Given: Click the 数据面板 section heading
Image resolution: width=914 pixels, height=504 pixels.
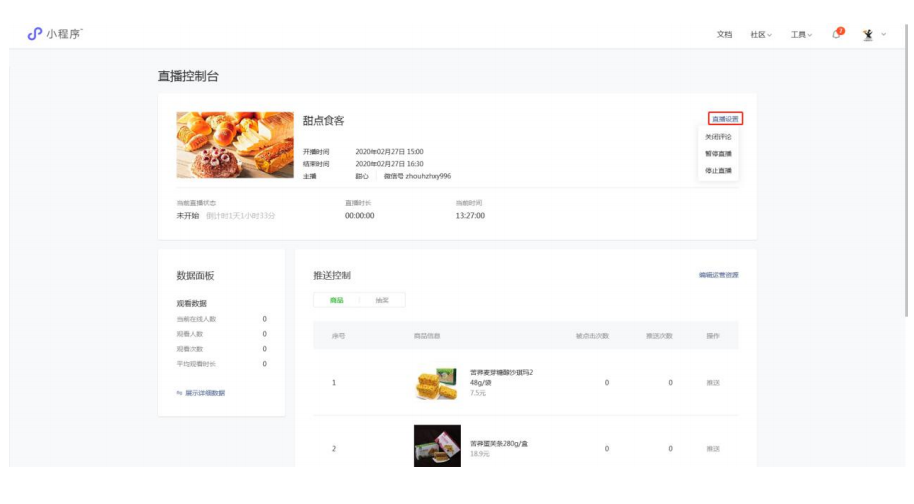Looking at the screenshot, I should pyautogui.click(x=195, y=276).
